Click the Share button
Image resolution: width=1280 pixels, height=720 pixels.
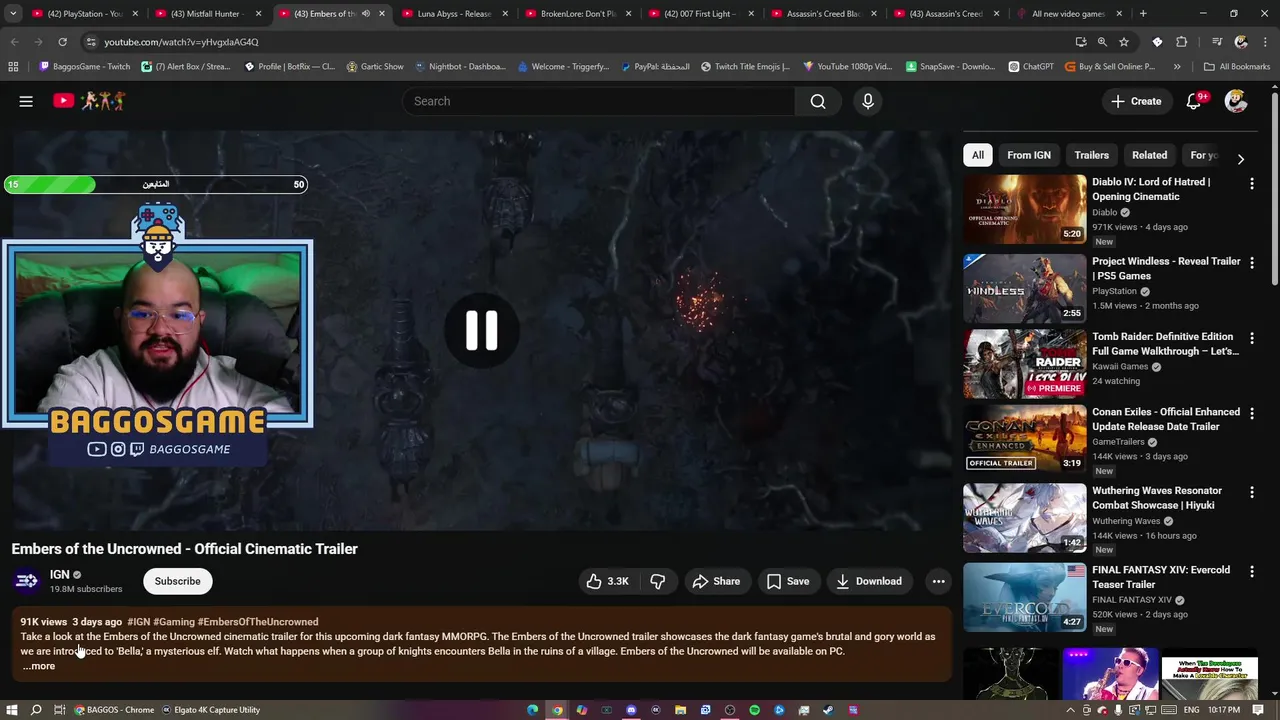pyautogui.click(x=716, y=581)
